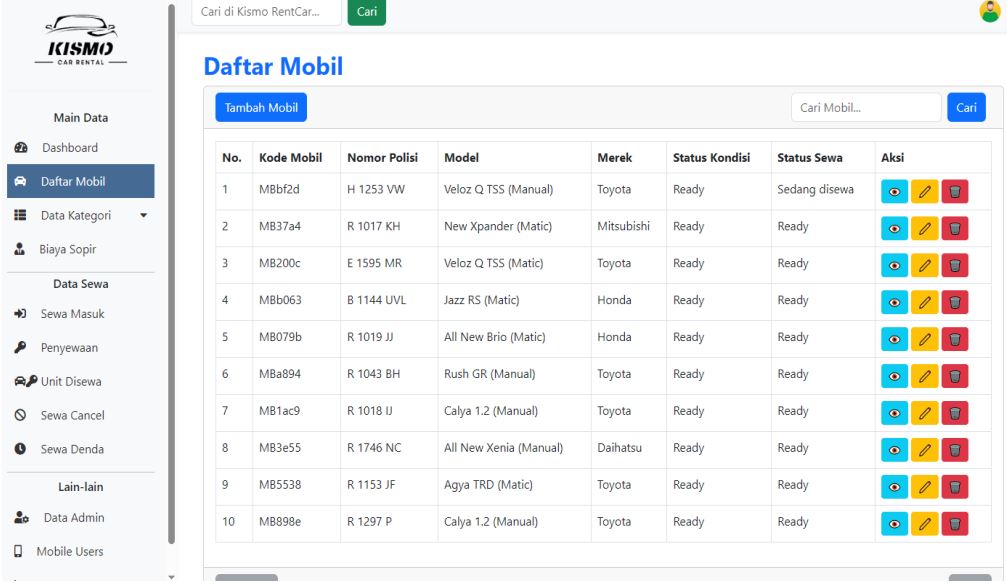Screen dimensions: 1007x585
Task: Click the Tambah Mobil button
Action: [x=261, y=108]
